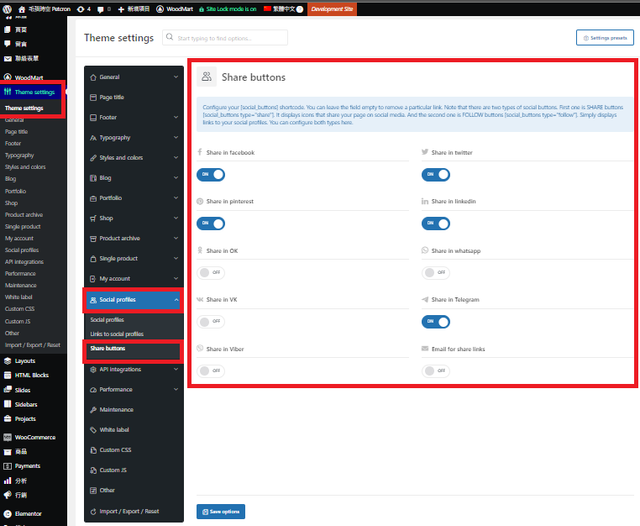Expand the Portfolio section chevron
Viewport: 640px width, 526px height.
tap(176, 198)
